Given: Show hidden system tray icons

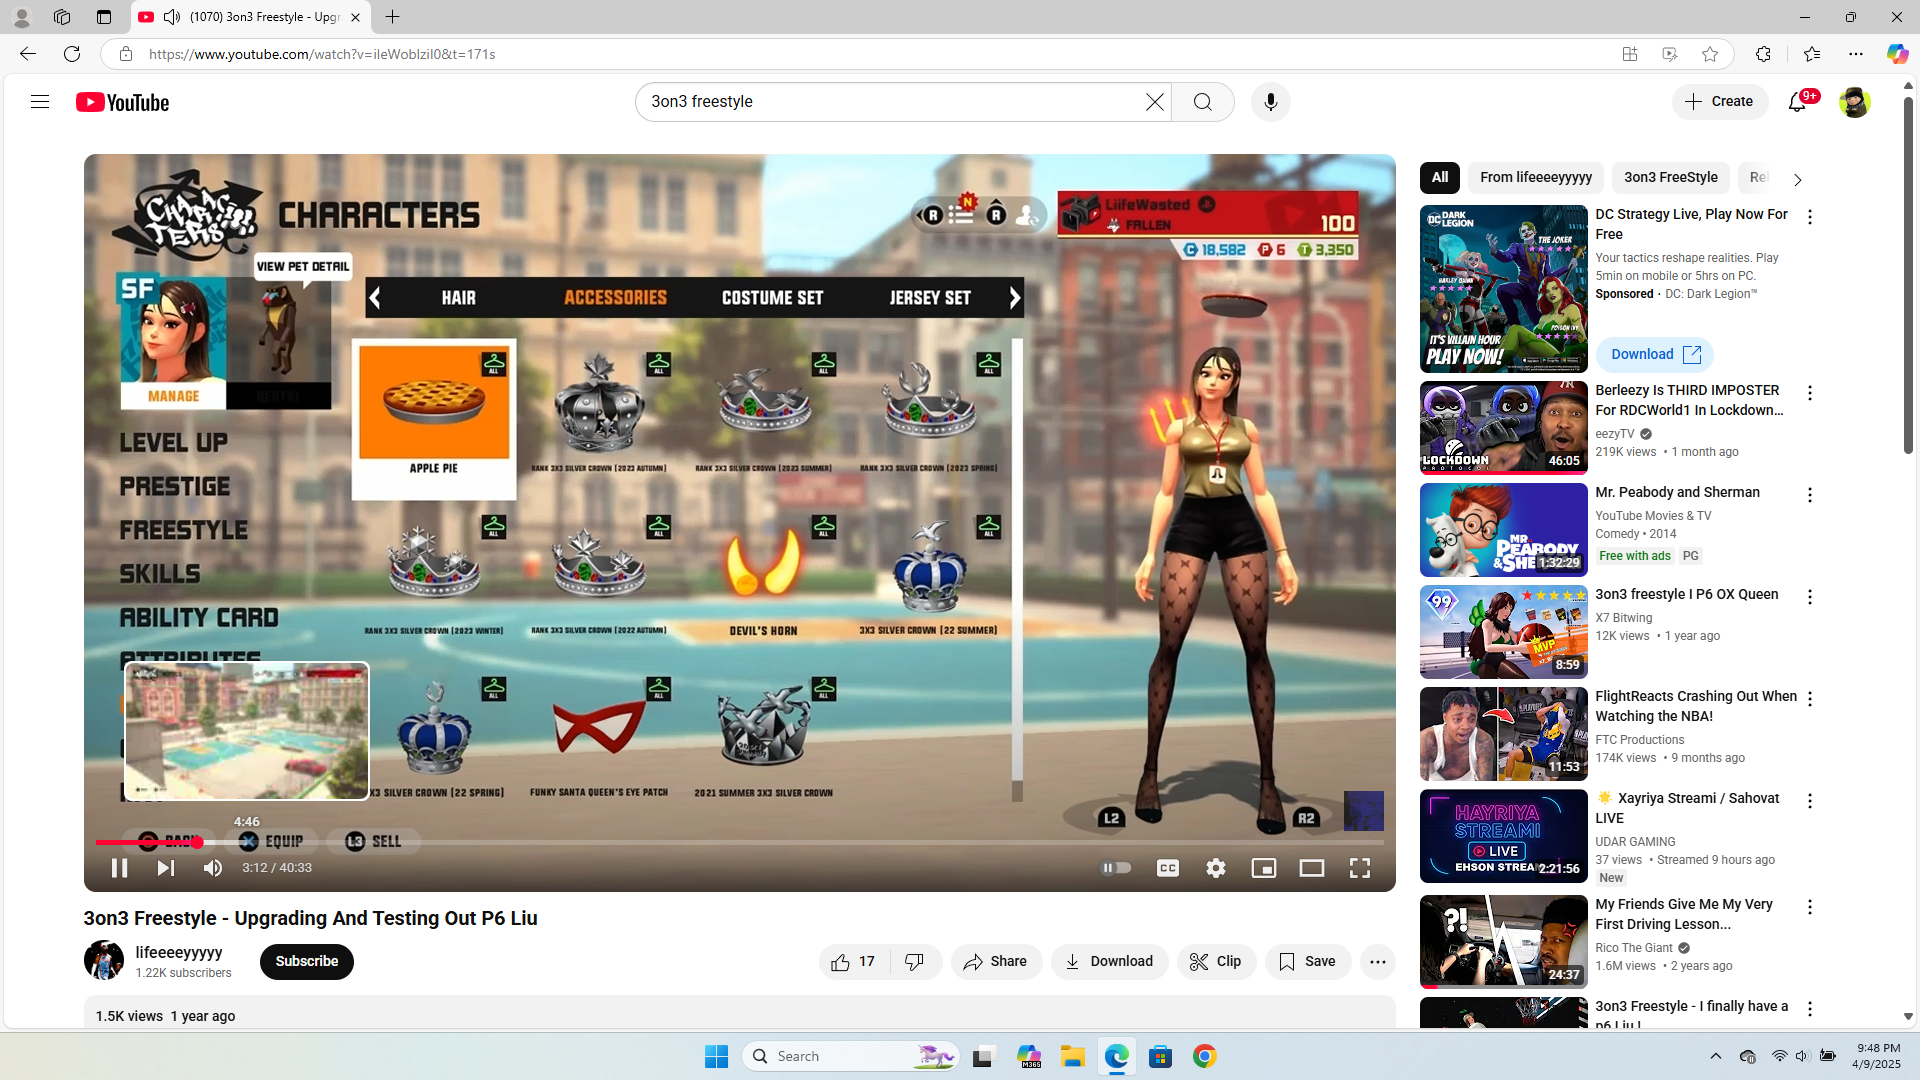Looking at the screenshot, I should 1716,1057.
